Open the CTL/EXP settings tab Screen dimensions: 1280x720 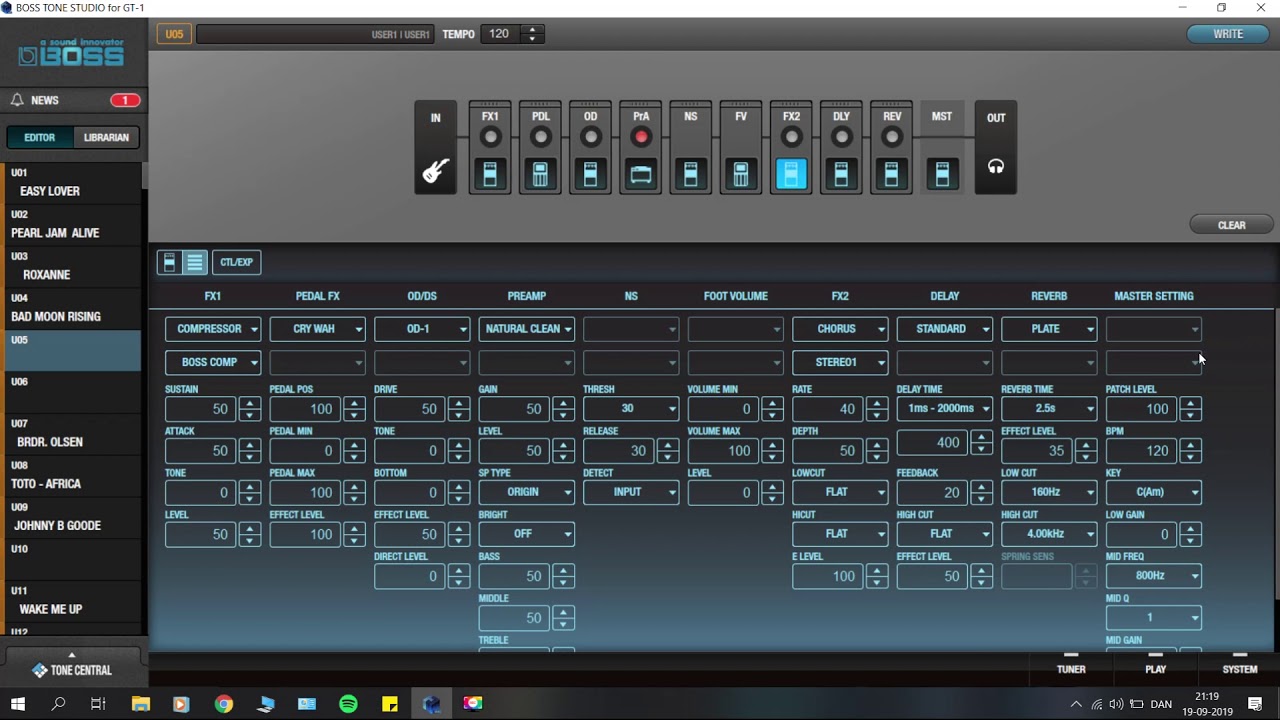coord(236,262)
